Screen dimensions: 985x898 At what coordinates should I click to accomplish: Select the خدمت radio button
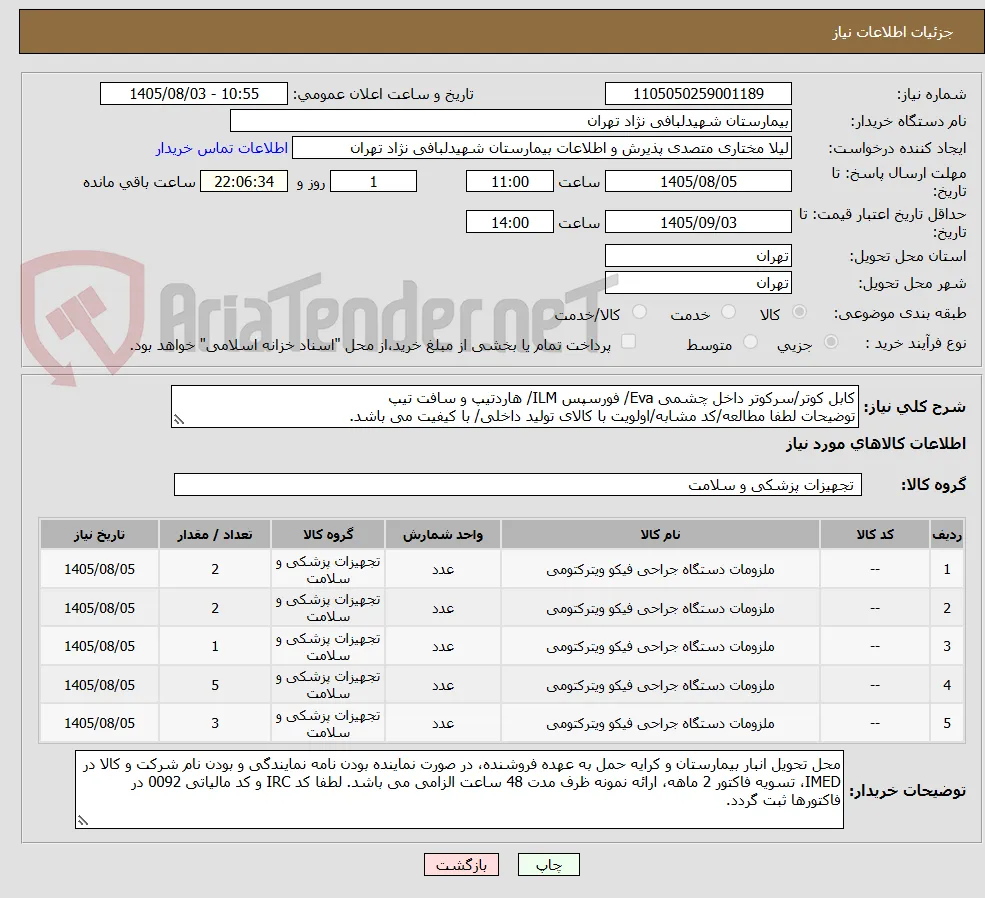tap(729, 312)
